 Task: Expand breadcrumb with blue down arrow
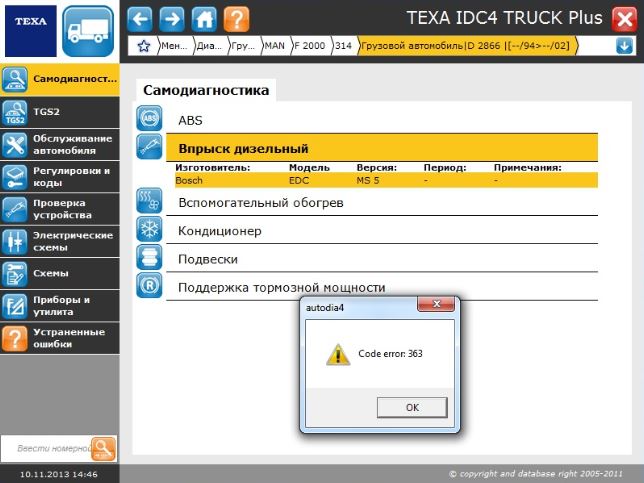point(624,46)
